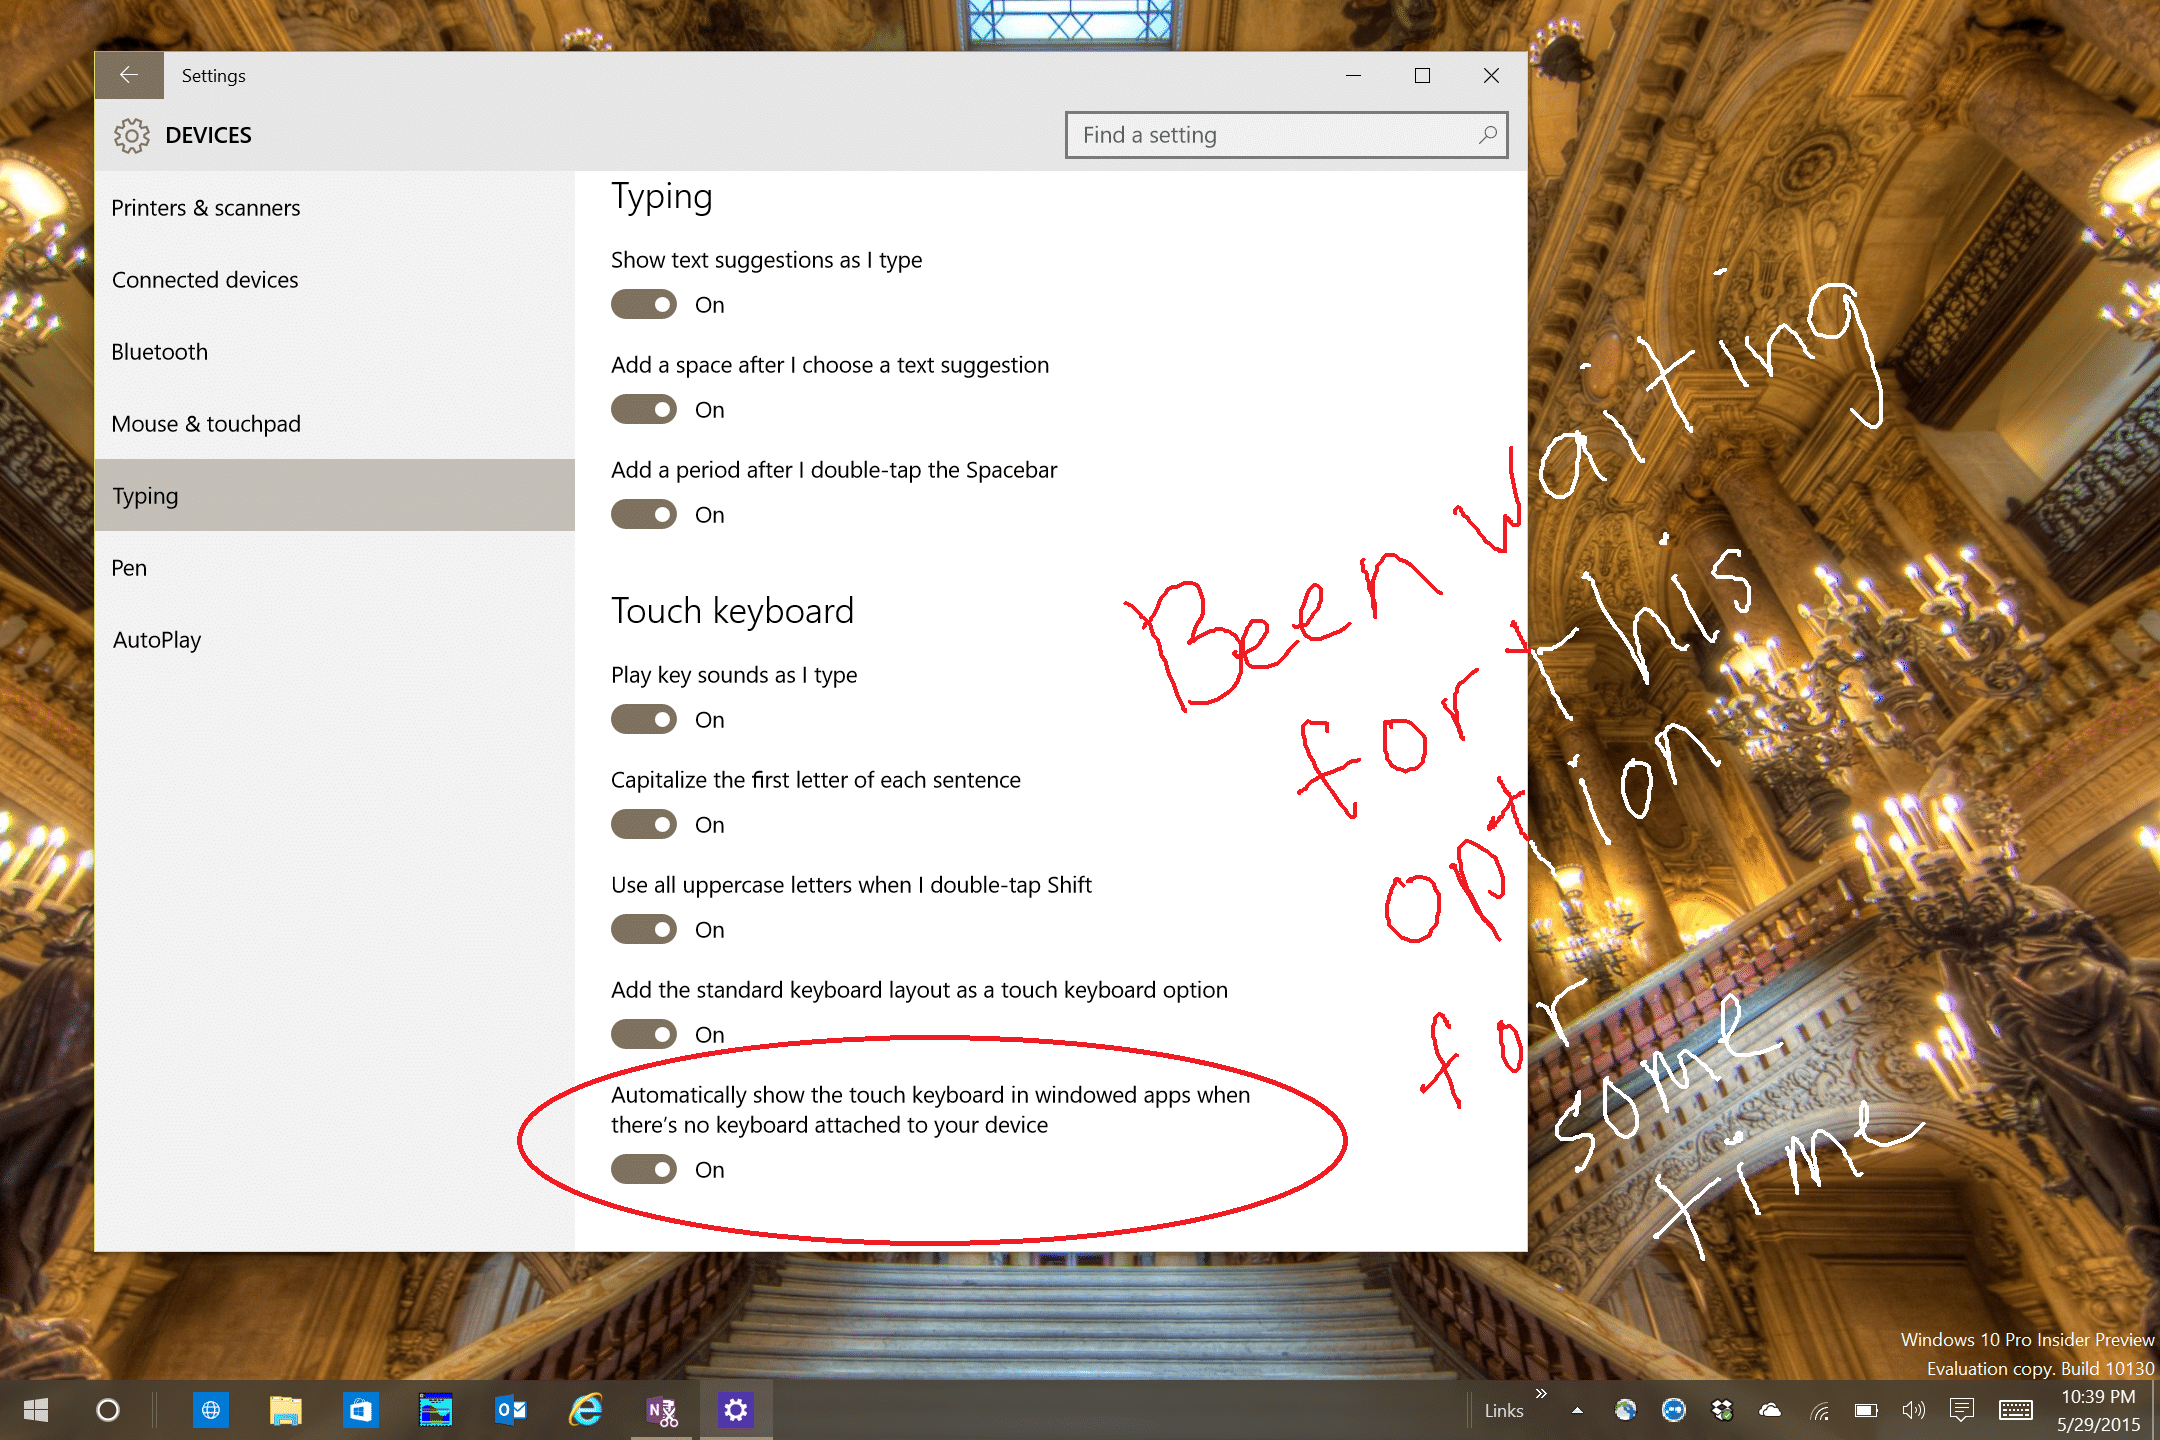Open the OneDrive cloud tray icon

click(1770, 1411)
